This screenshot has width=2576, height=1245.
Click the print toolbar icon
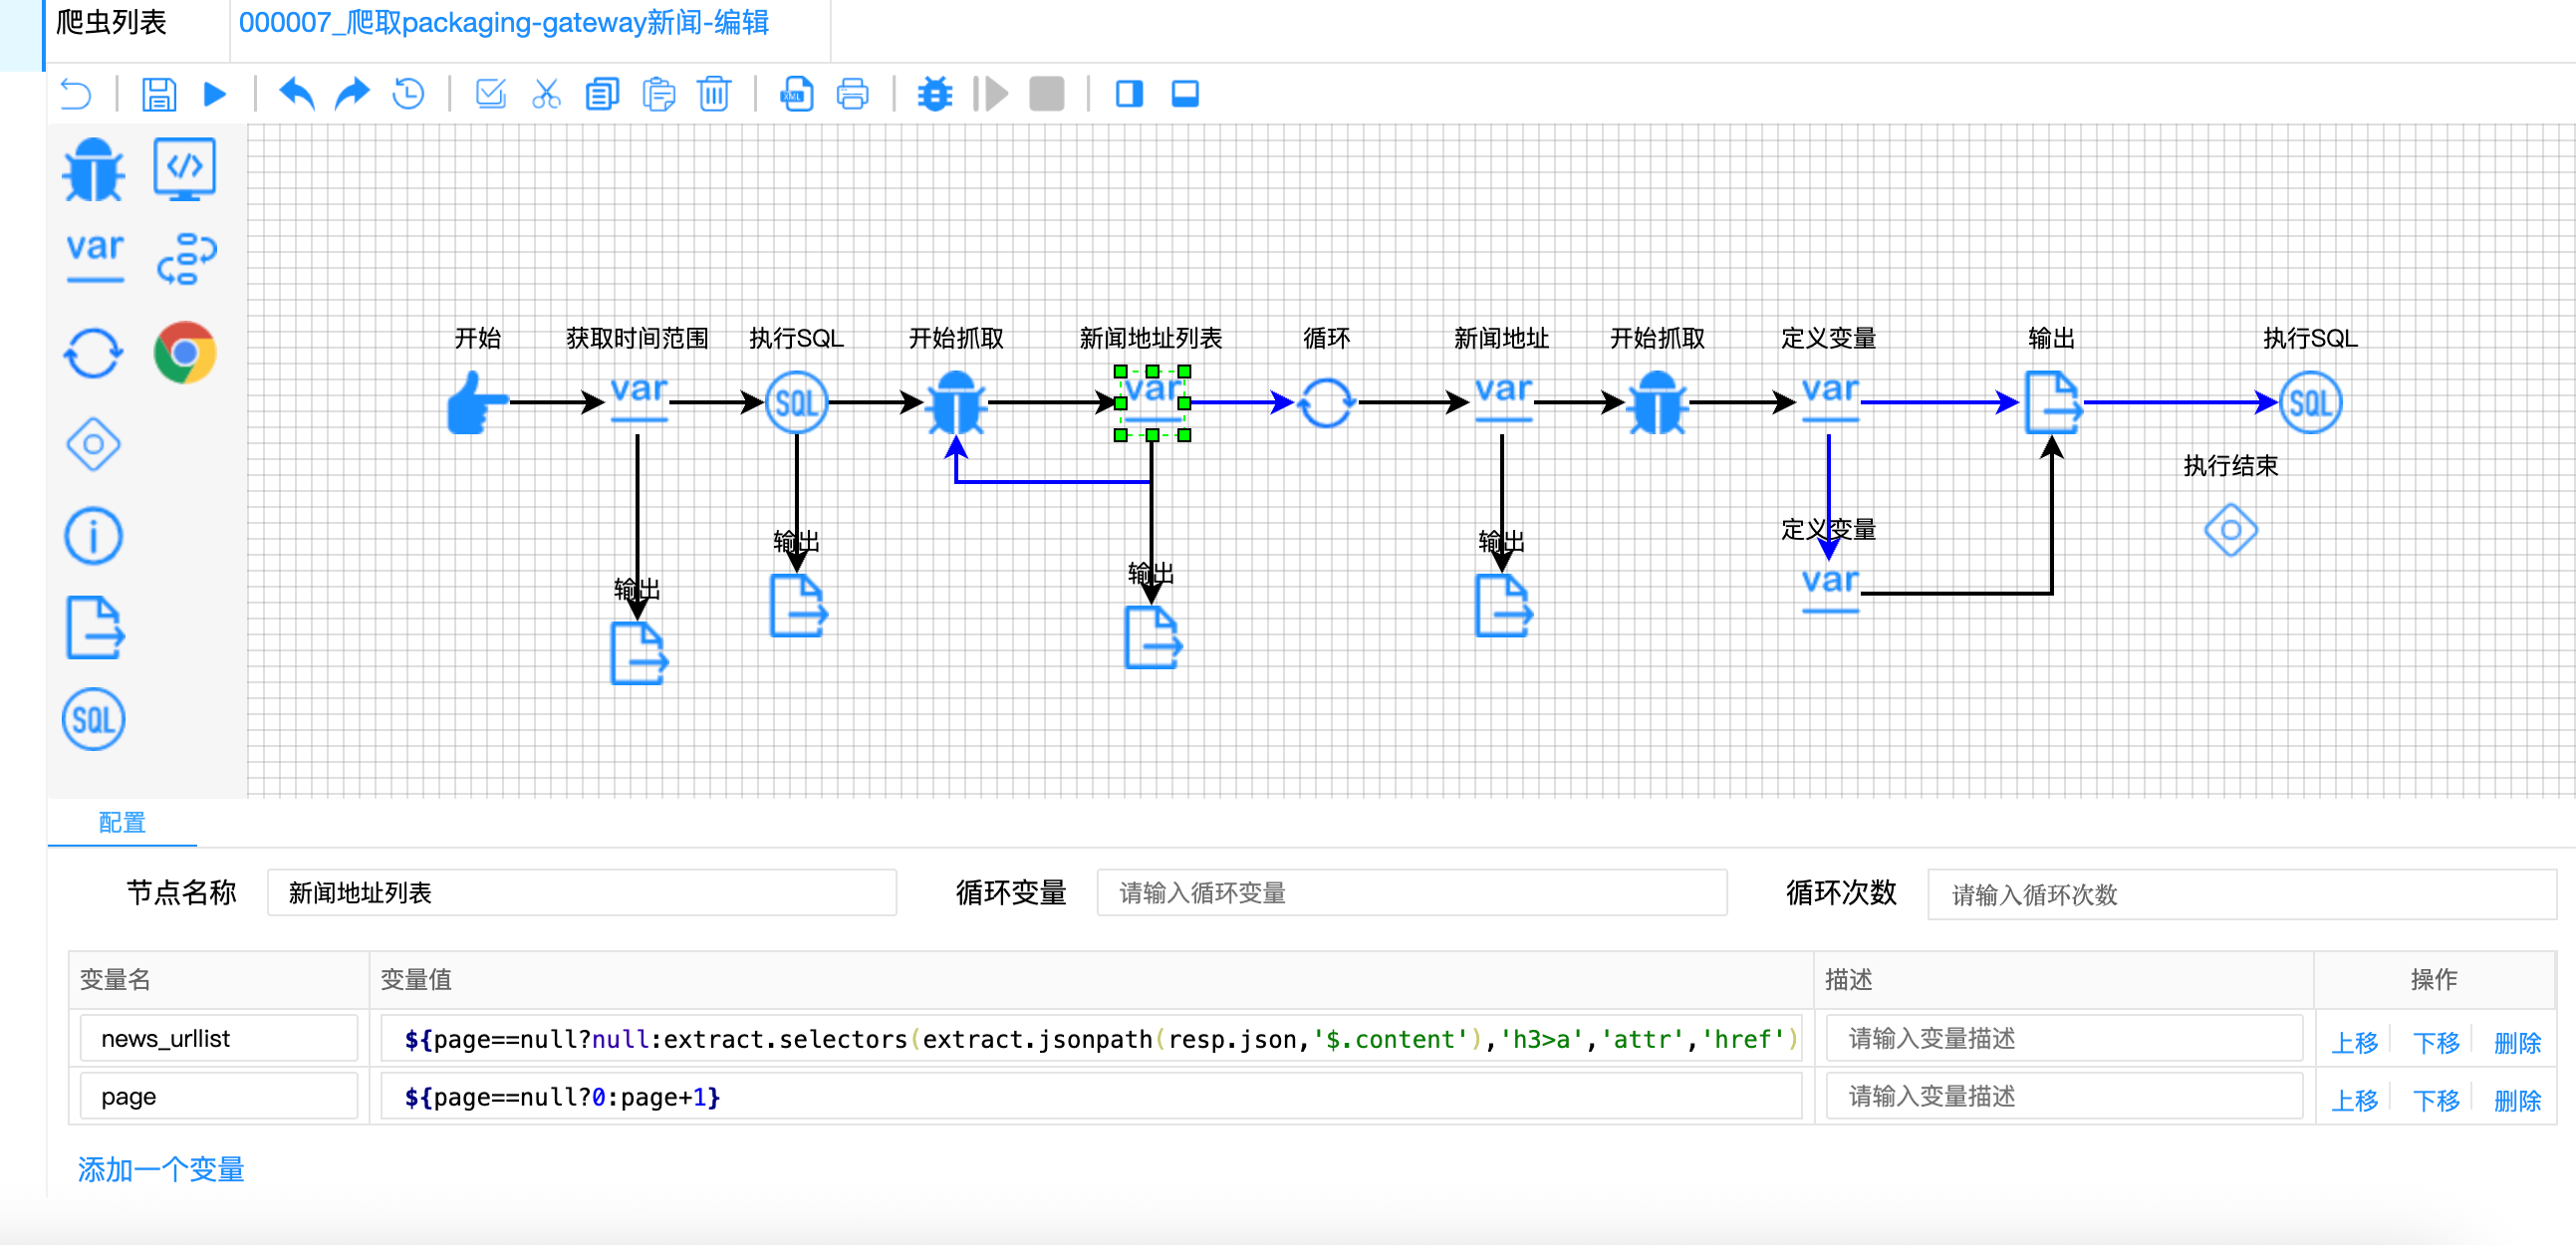click(852, 95)
